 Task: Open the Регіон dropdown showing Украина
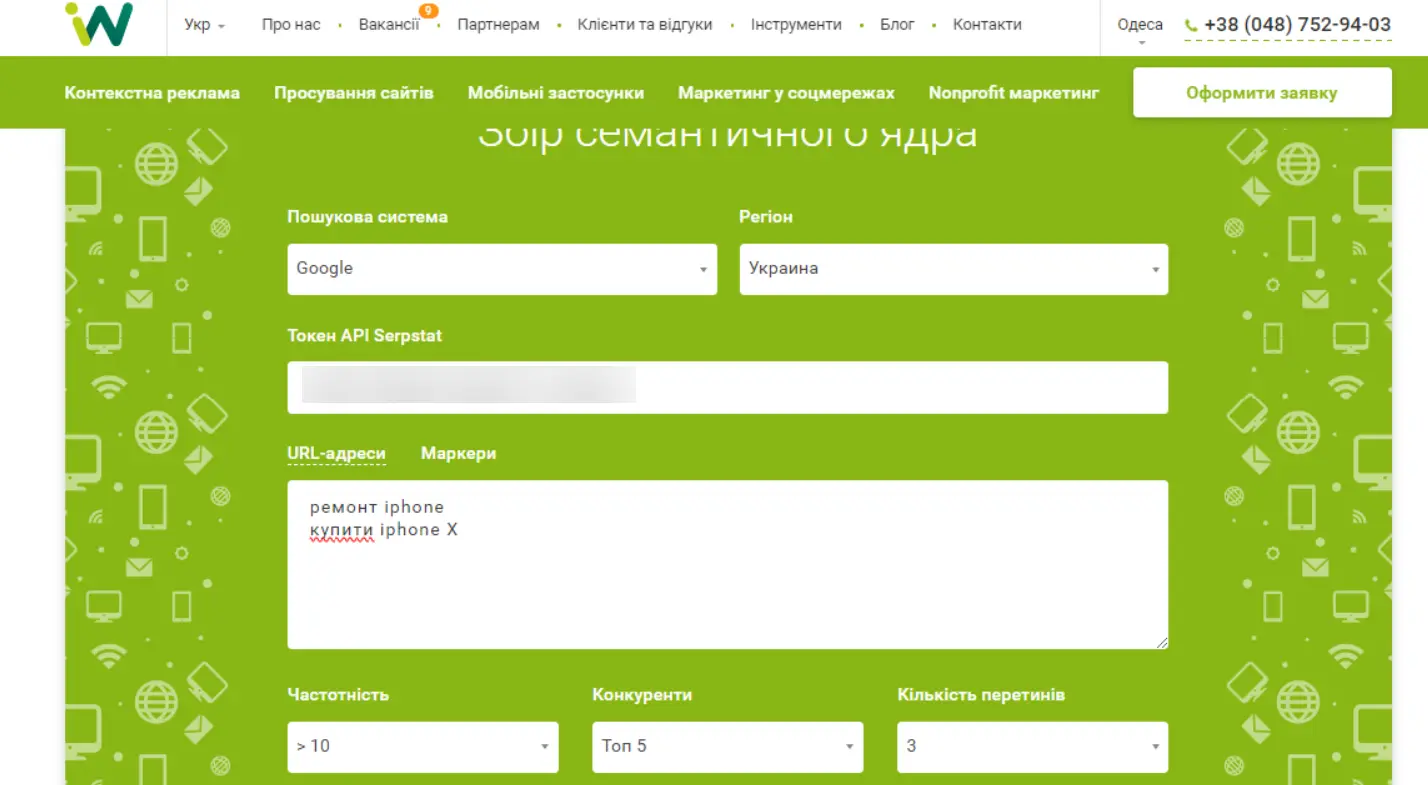pyautogui.click(x=954, y=269)
